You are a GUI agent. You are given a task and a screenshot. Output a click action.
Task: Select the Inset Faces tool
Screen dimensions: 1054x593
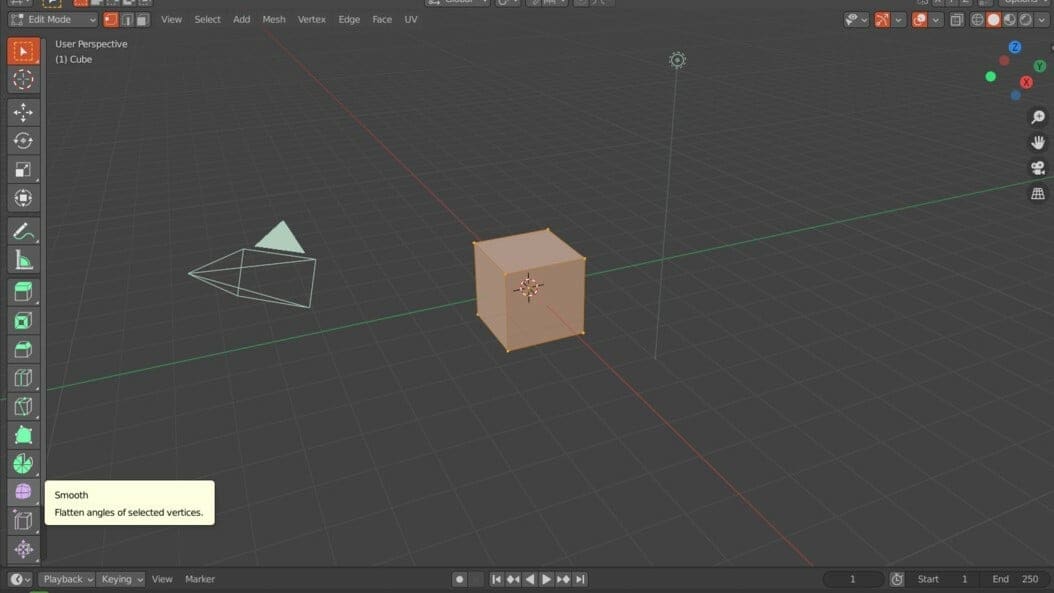click(23, 321)
